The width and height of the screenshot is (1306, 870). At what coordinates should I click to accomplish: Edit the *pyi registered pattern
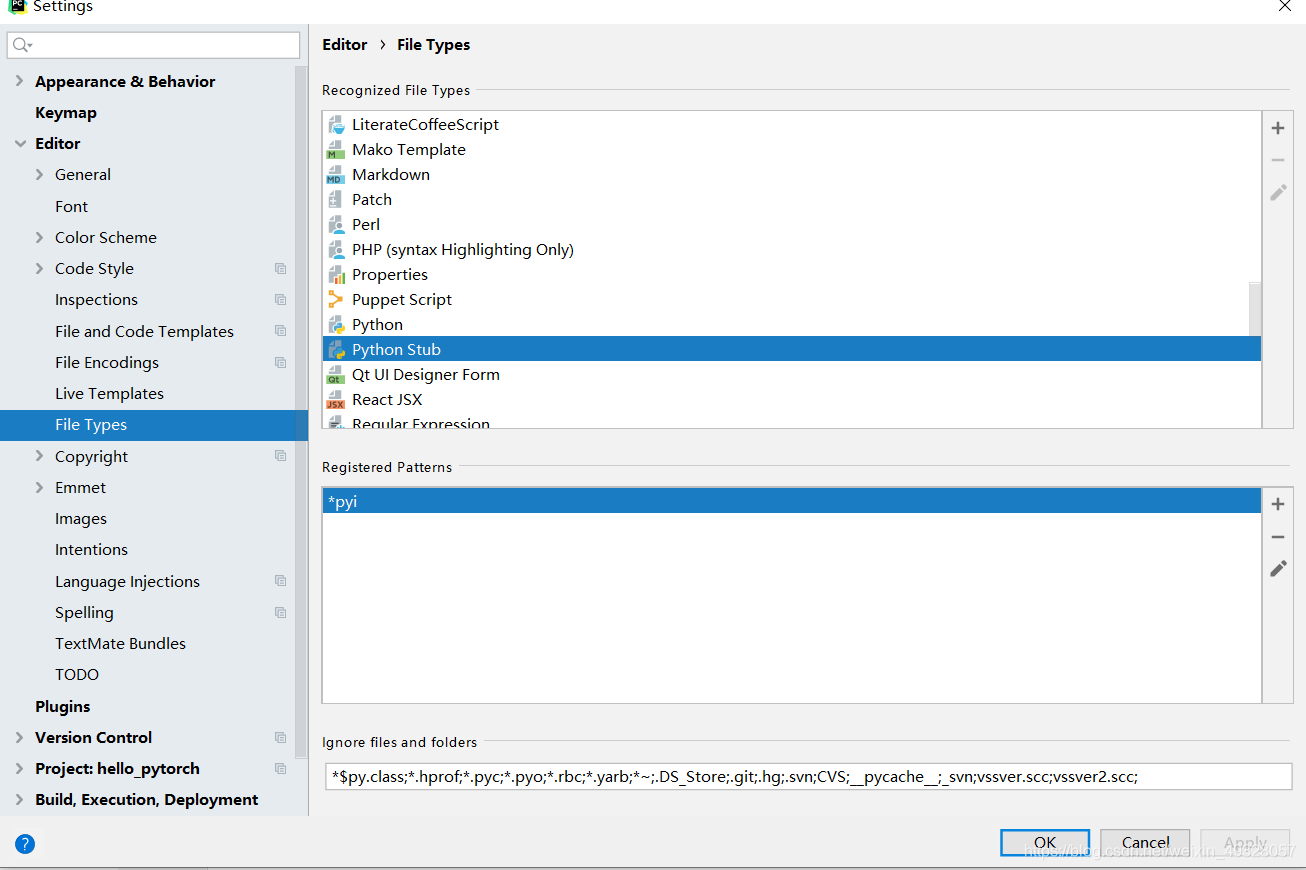pyautogui.click(x=1278, y=569)
